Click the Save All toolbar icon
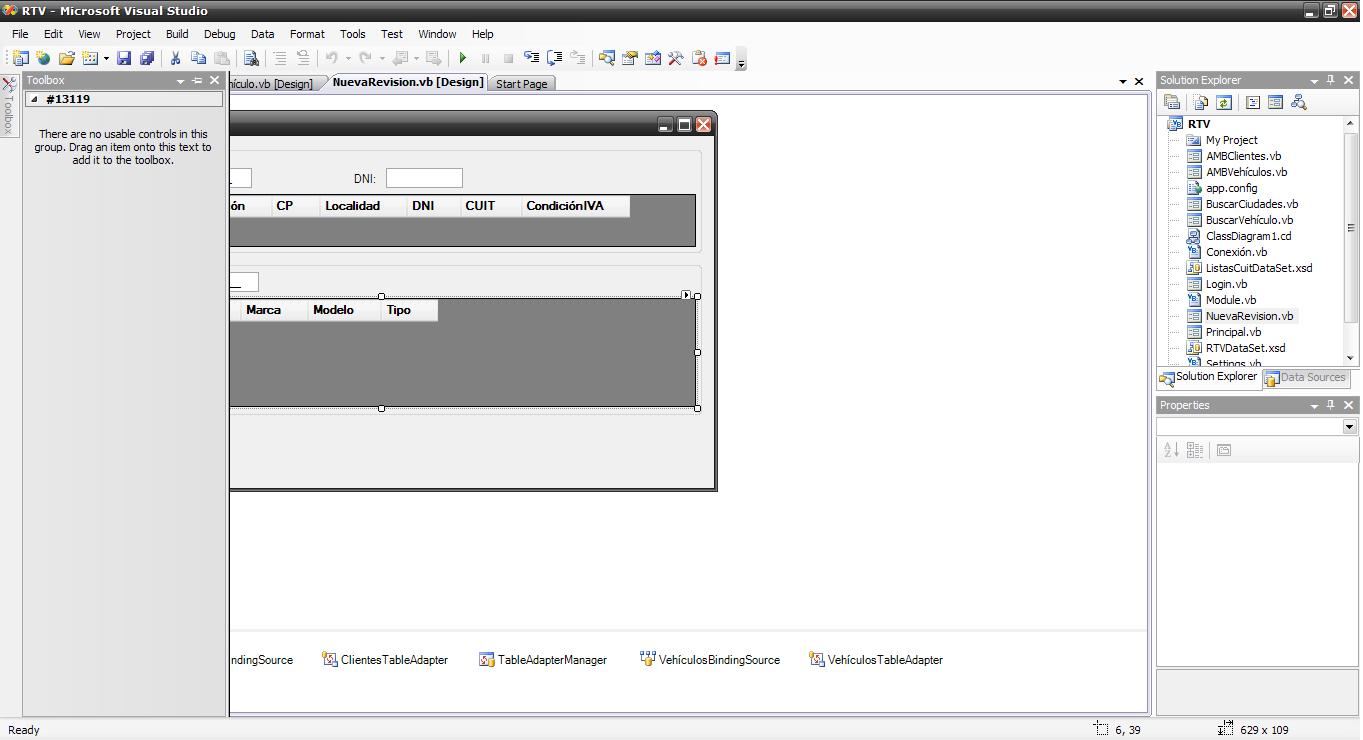The image size is (1363, 740). [x=147, y=59]
